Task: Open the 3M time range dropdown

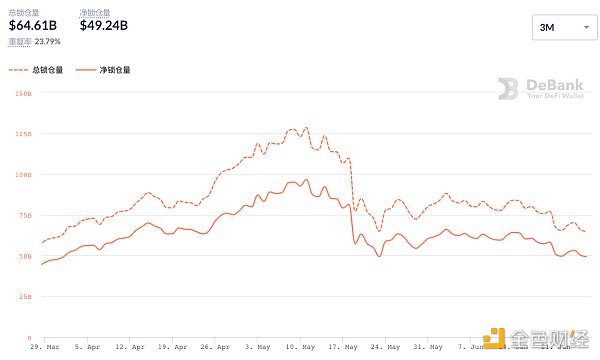Action: coord(564,28)
